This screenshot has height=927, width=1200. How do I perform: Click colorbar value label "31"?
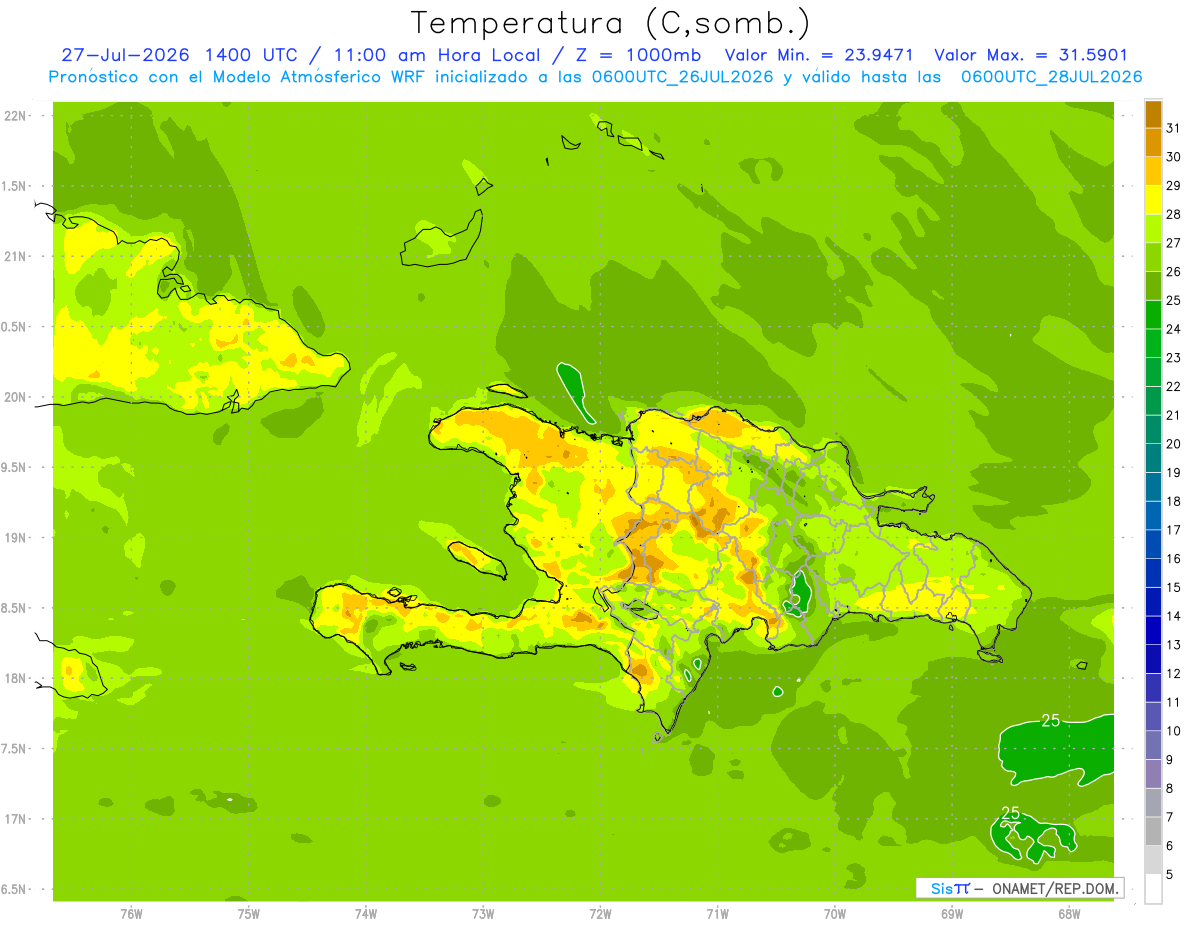[1174, 128]
